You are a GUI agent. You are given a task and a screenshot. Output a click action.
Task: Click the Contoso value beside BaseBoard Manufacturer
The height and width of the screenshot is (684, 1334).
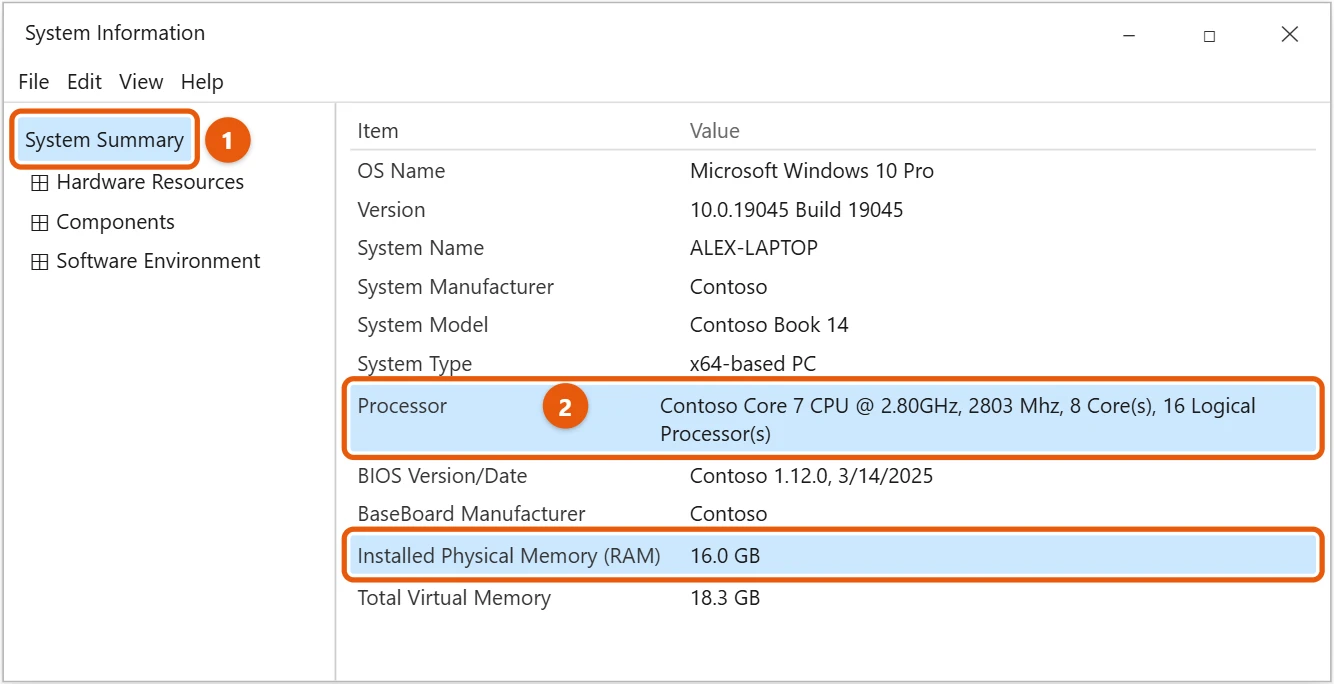[729, 514]
